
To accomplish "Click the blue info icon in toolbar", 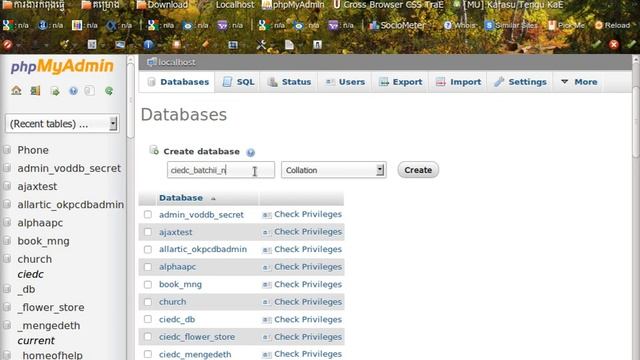I will click(148, 44).
